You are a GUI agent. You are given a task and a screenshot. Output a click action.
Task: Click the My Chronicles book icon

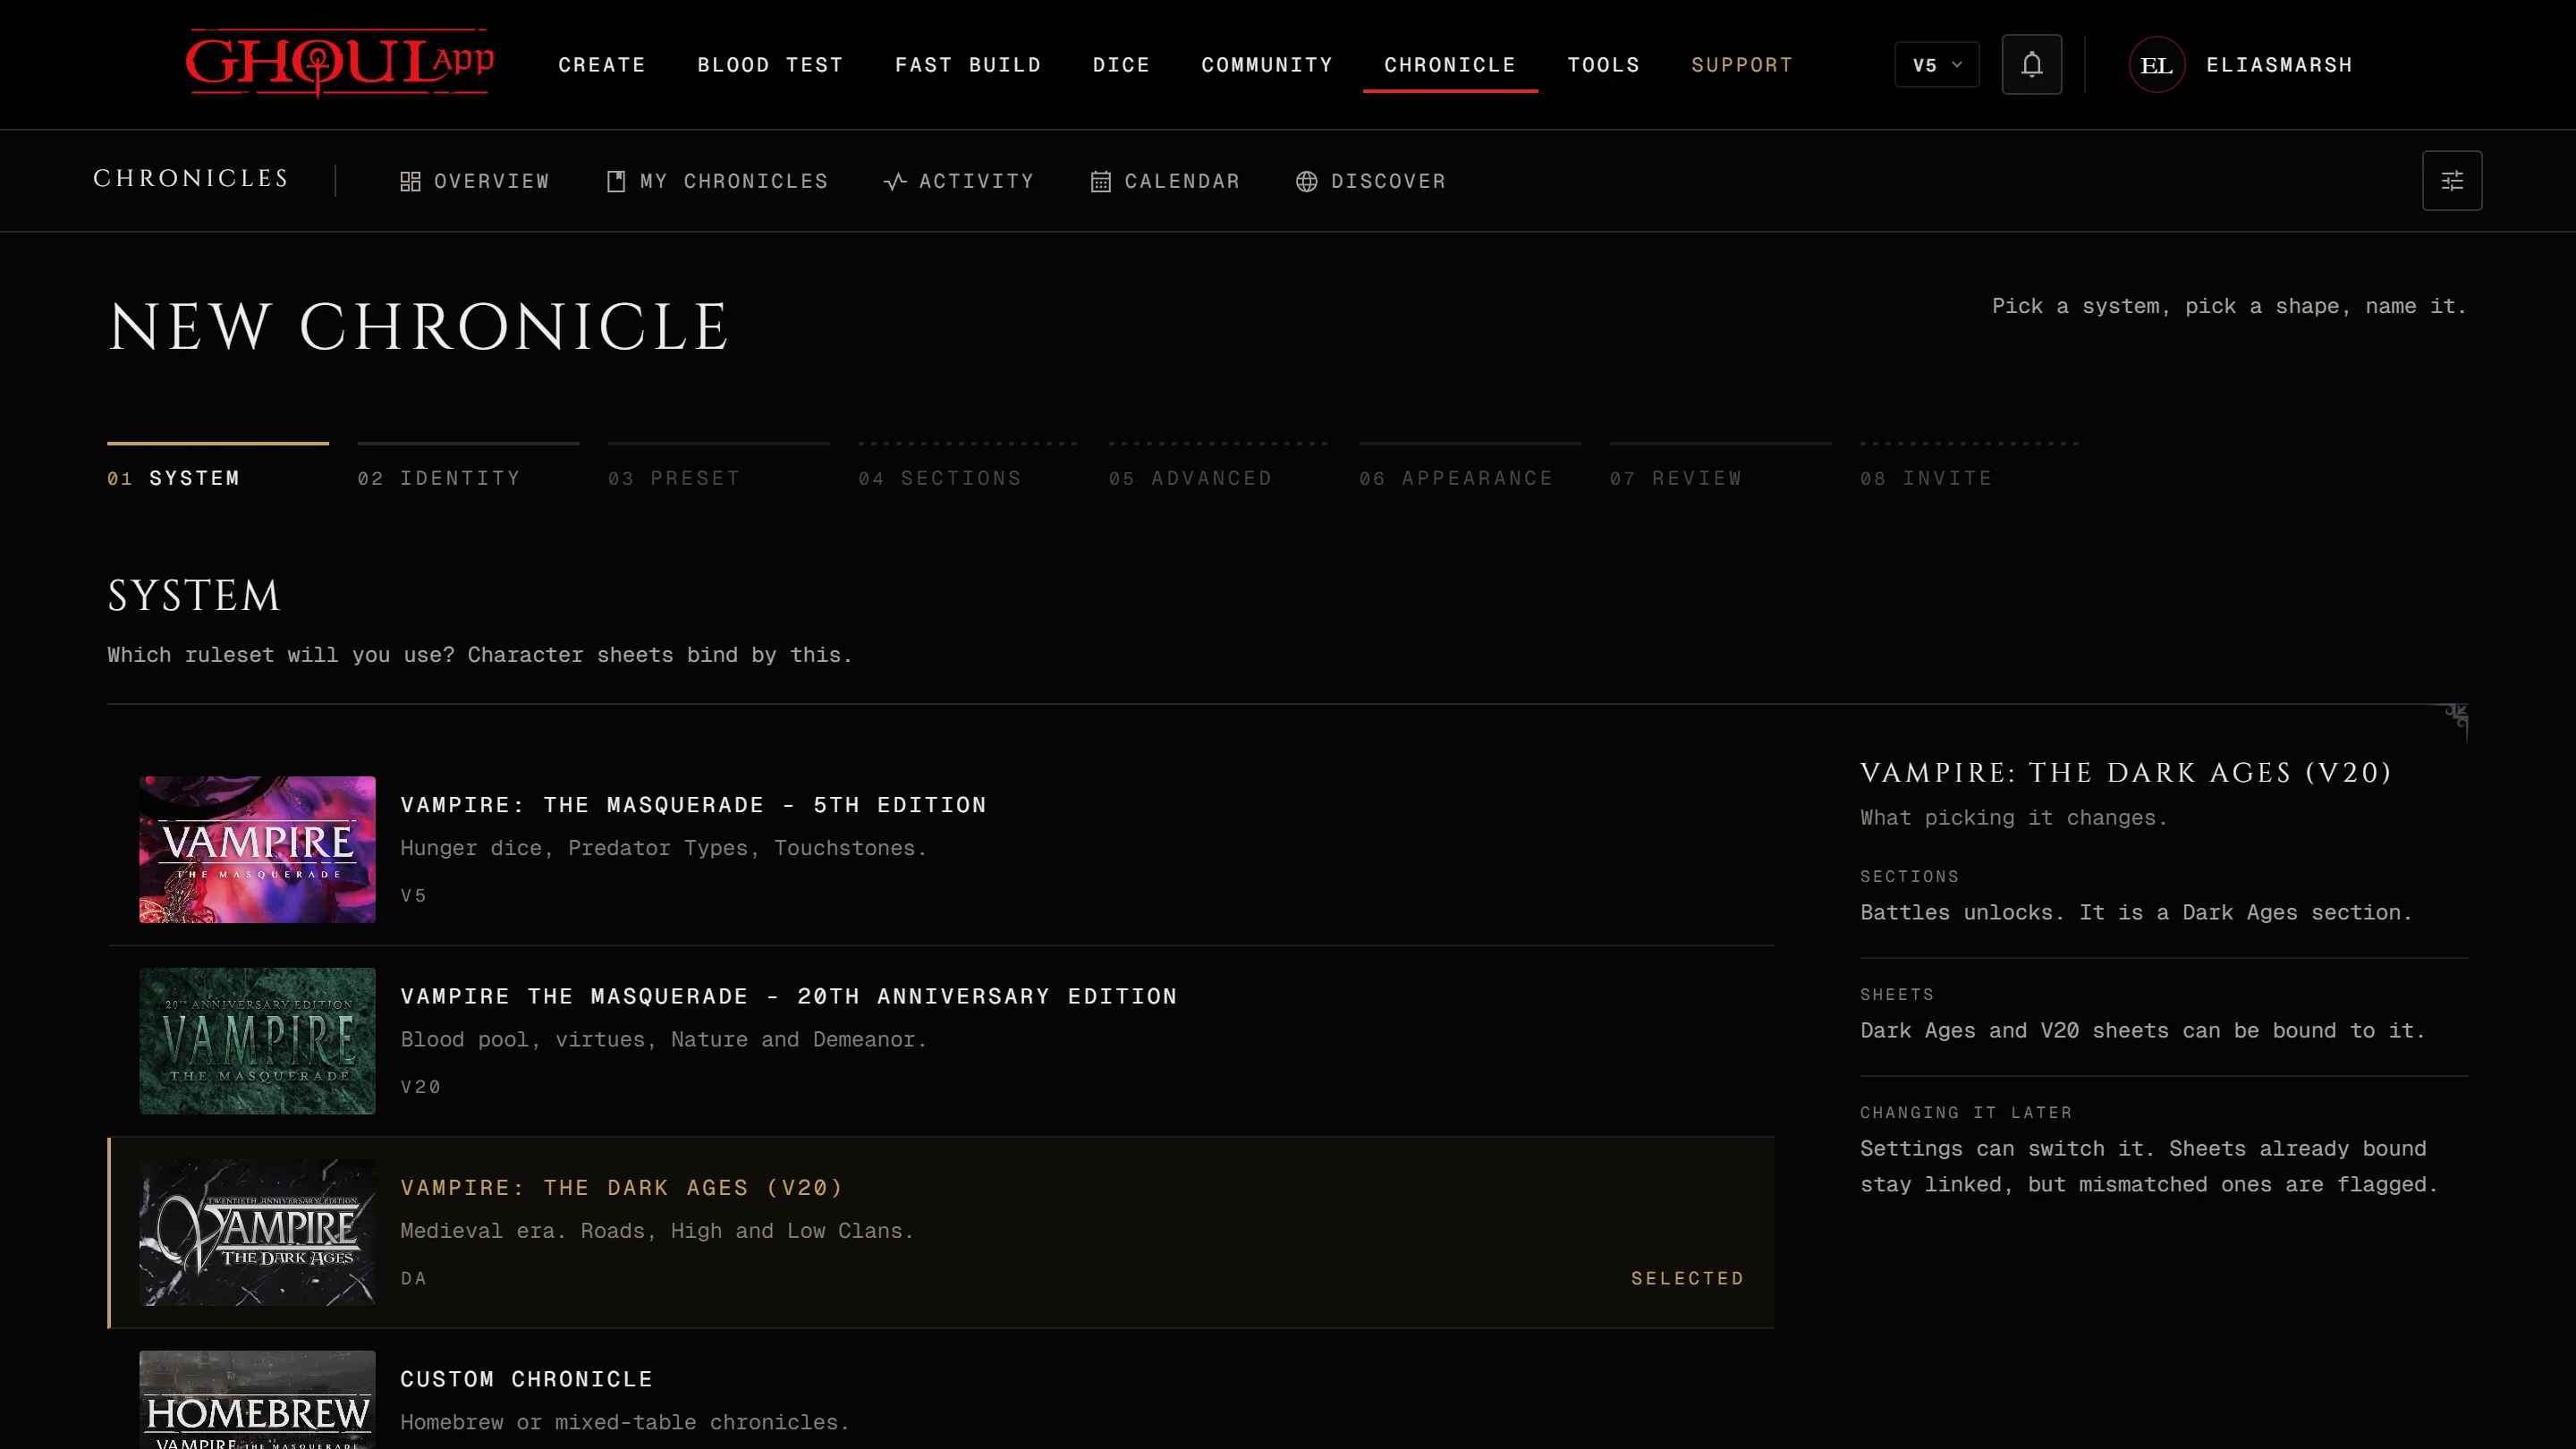coord(616,182)
